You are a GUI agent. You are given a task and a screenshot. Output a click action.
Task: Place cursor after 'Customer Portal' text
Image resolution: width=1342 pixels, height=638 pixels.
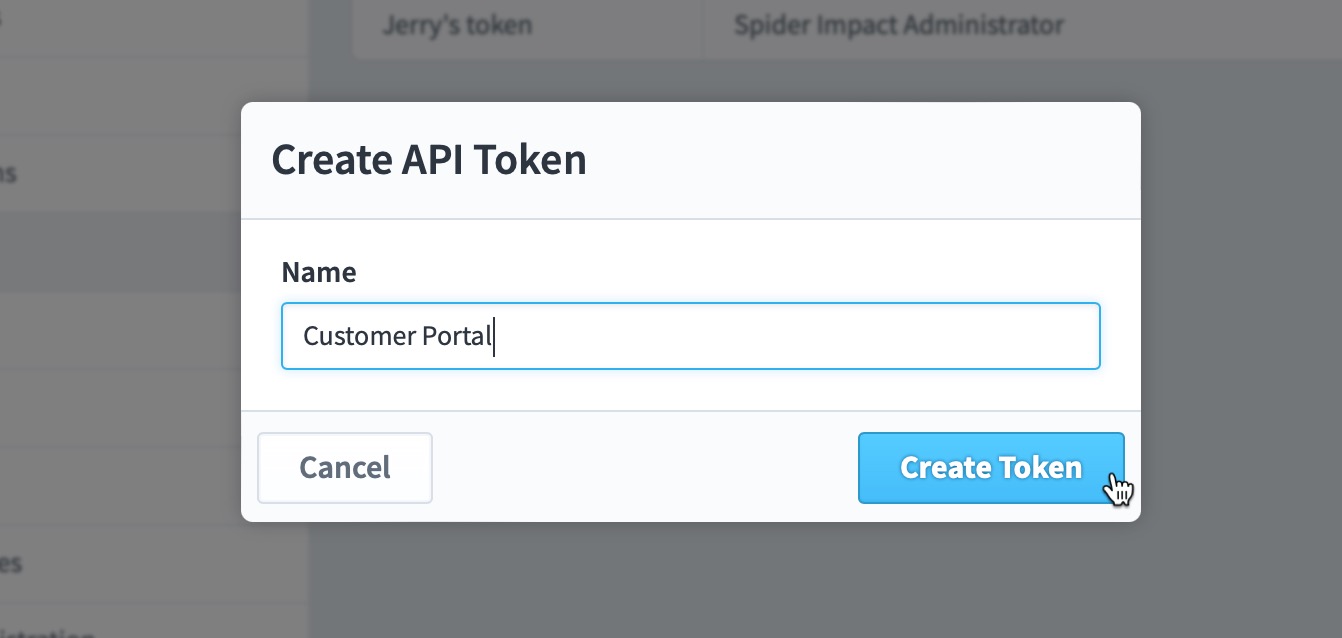point(494,336)
